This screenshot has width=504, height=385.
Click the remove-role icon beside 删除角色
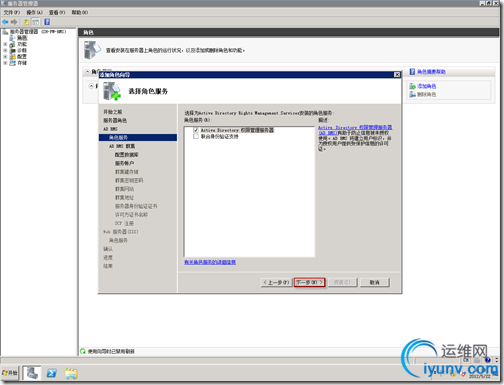413,94
